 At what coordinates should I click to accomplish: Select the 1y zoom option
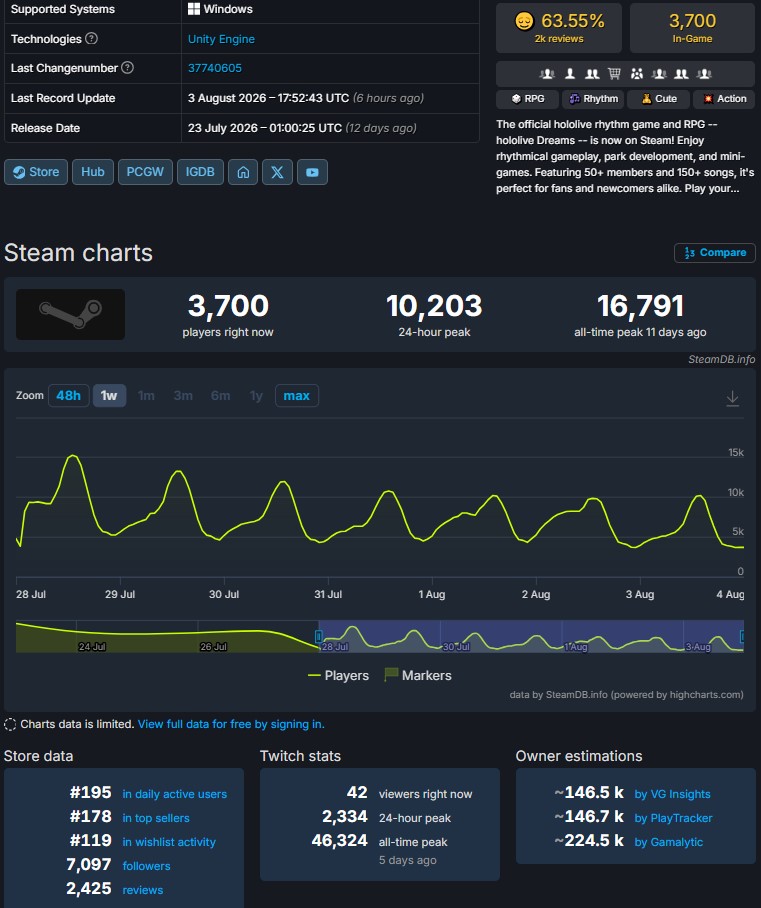coord(256,396)
